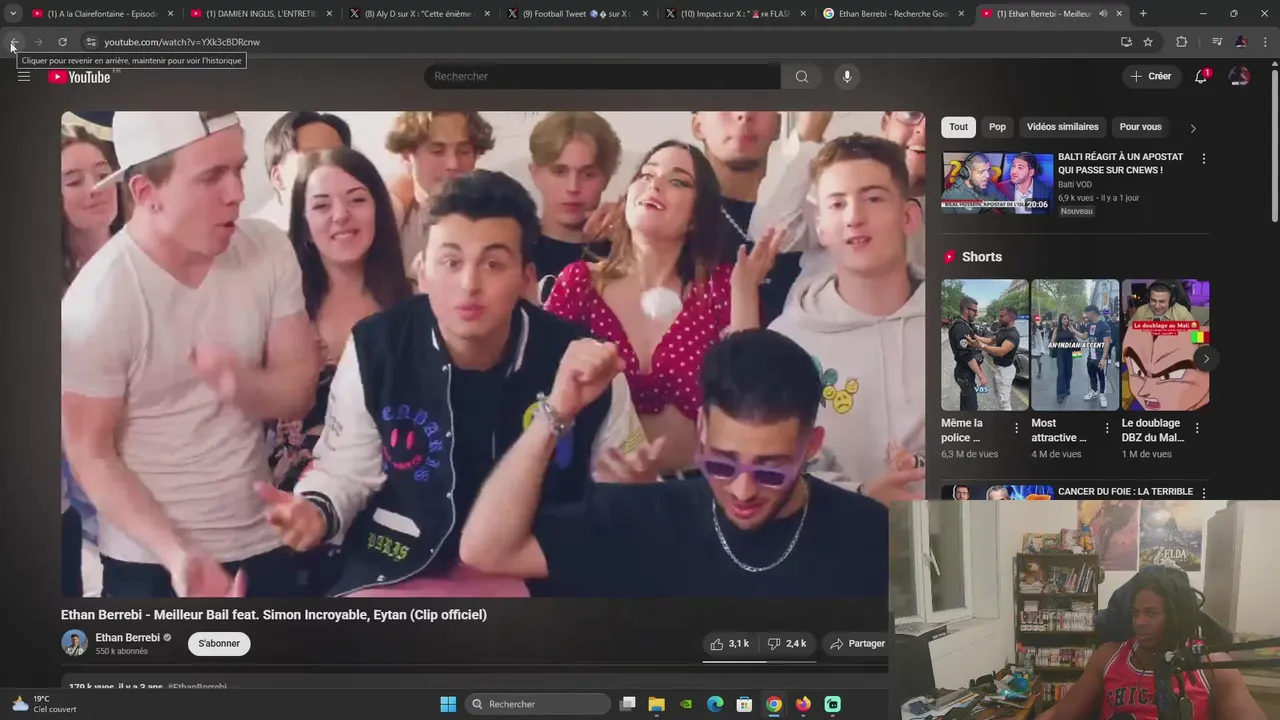Open the Ethan Berrebi channel avatar
This screenshot has height=720, width=1280.
(x=74, y=643)
